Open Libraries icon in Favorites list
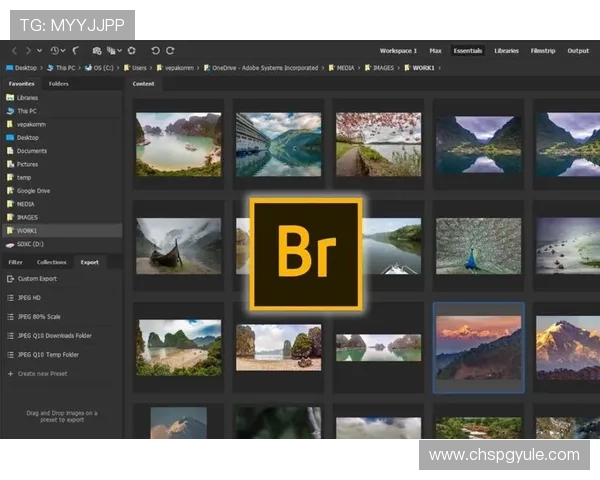600x480 pixels. (x=10, y=98)
